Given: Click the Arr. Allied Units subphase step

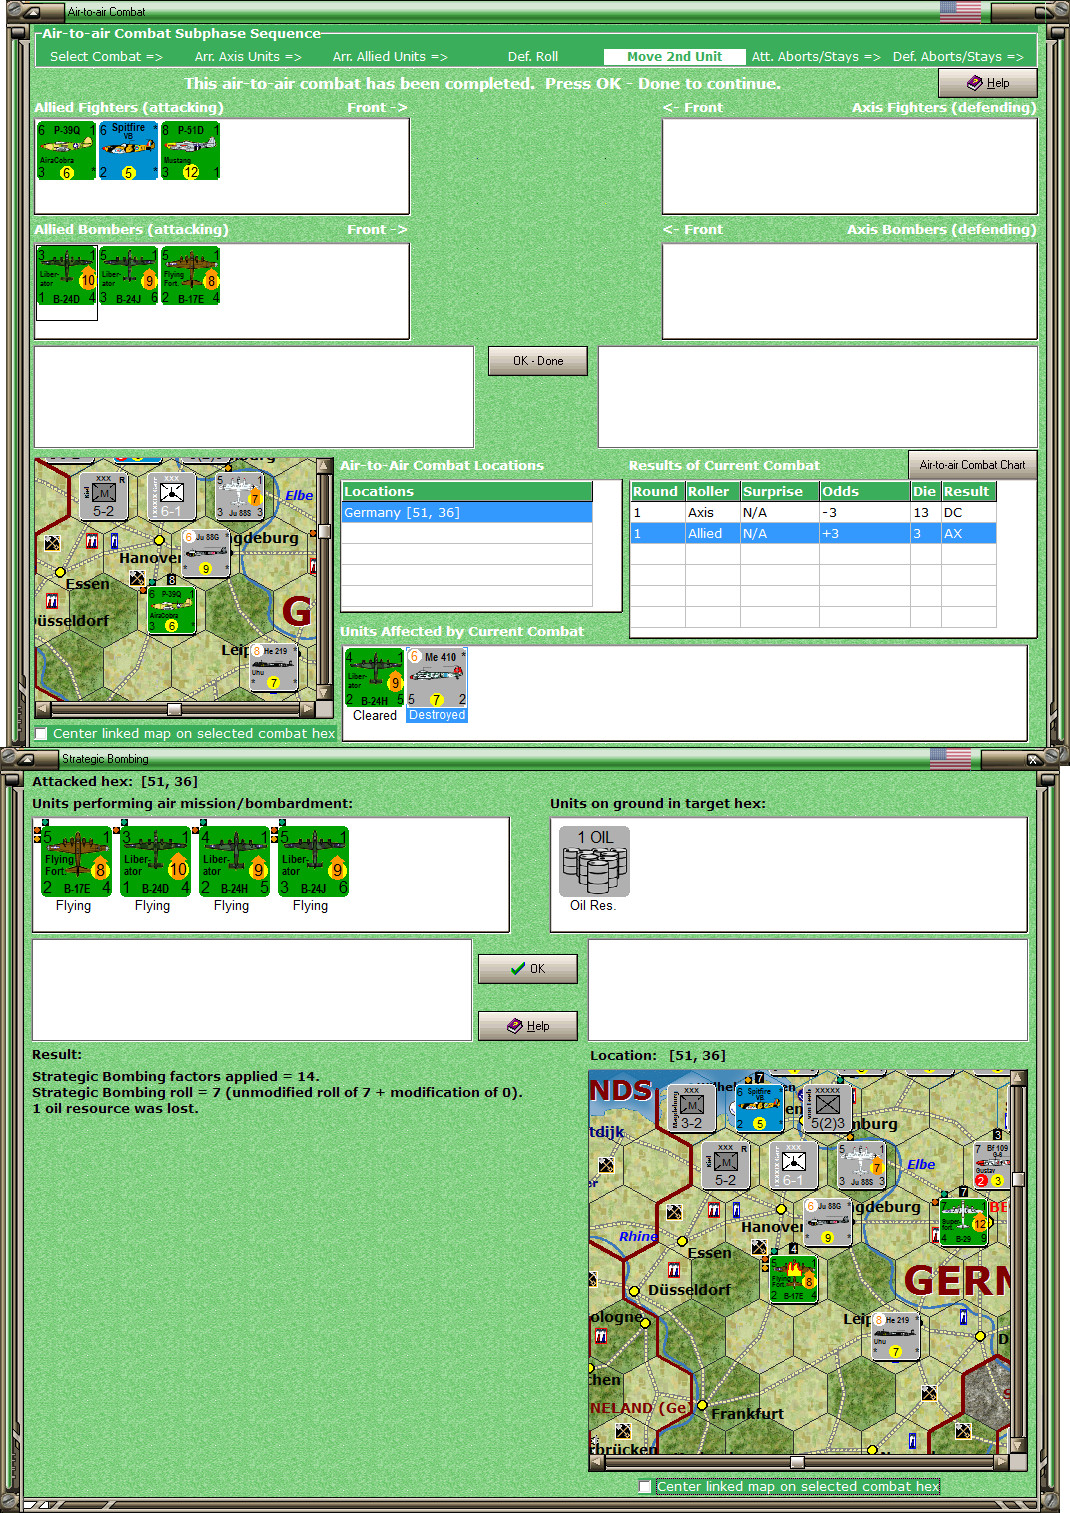Looking at the screenshot, I should tap(390, 57).
